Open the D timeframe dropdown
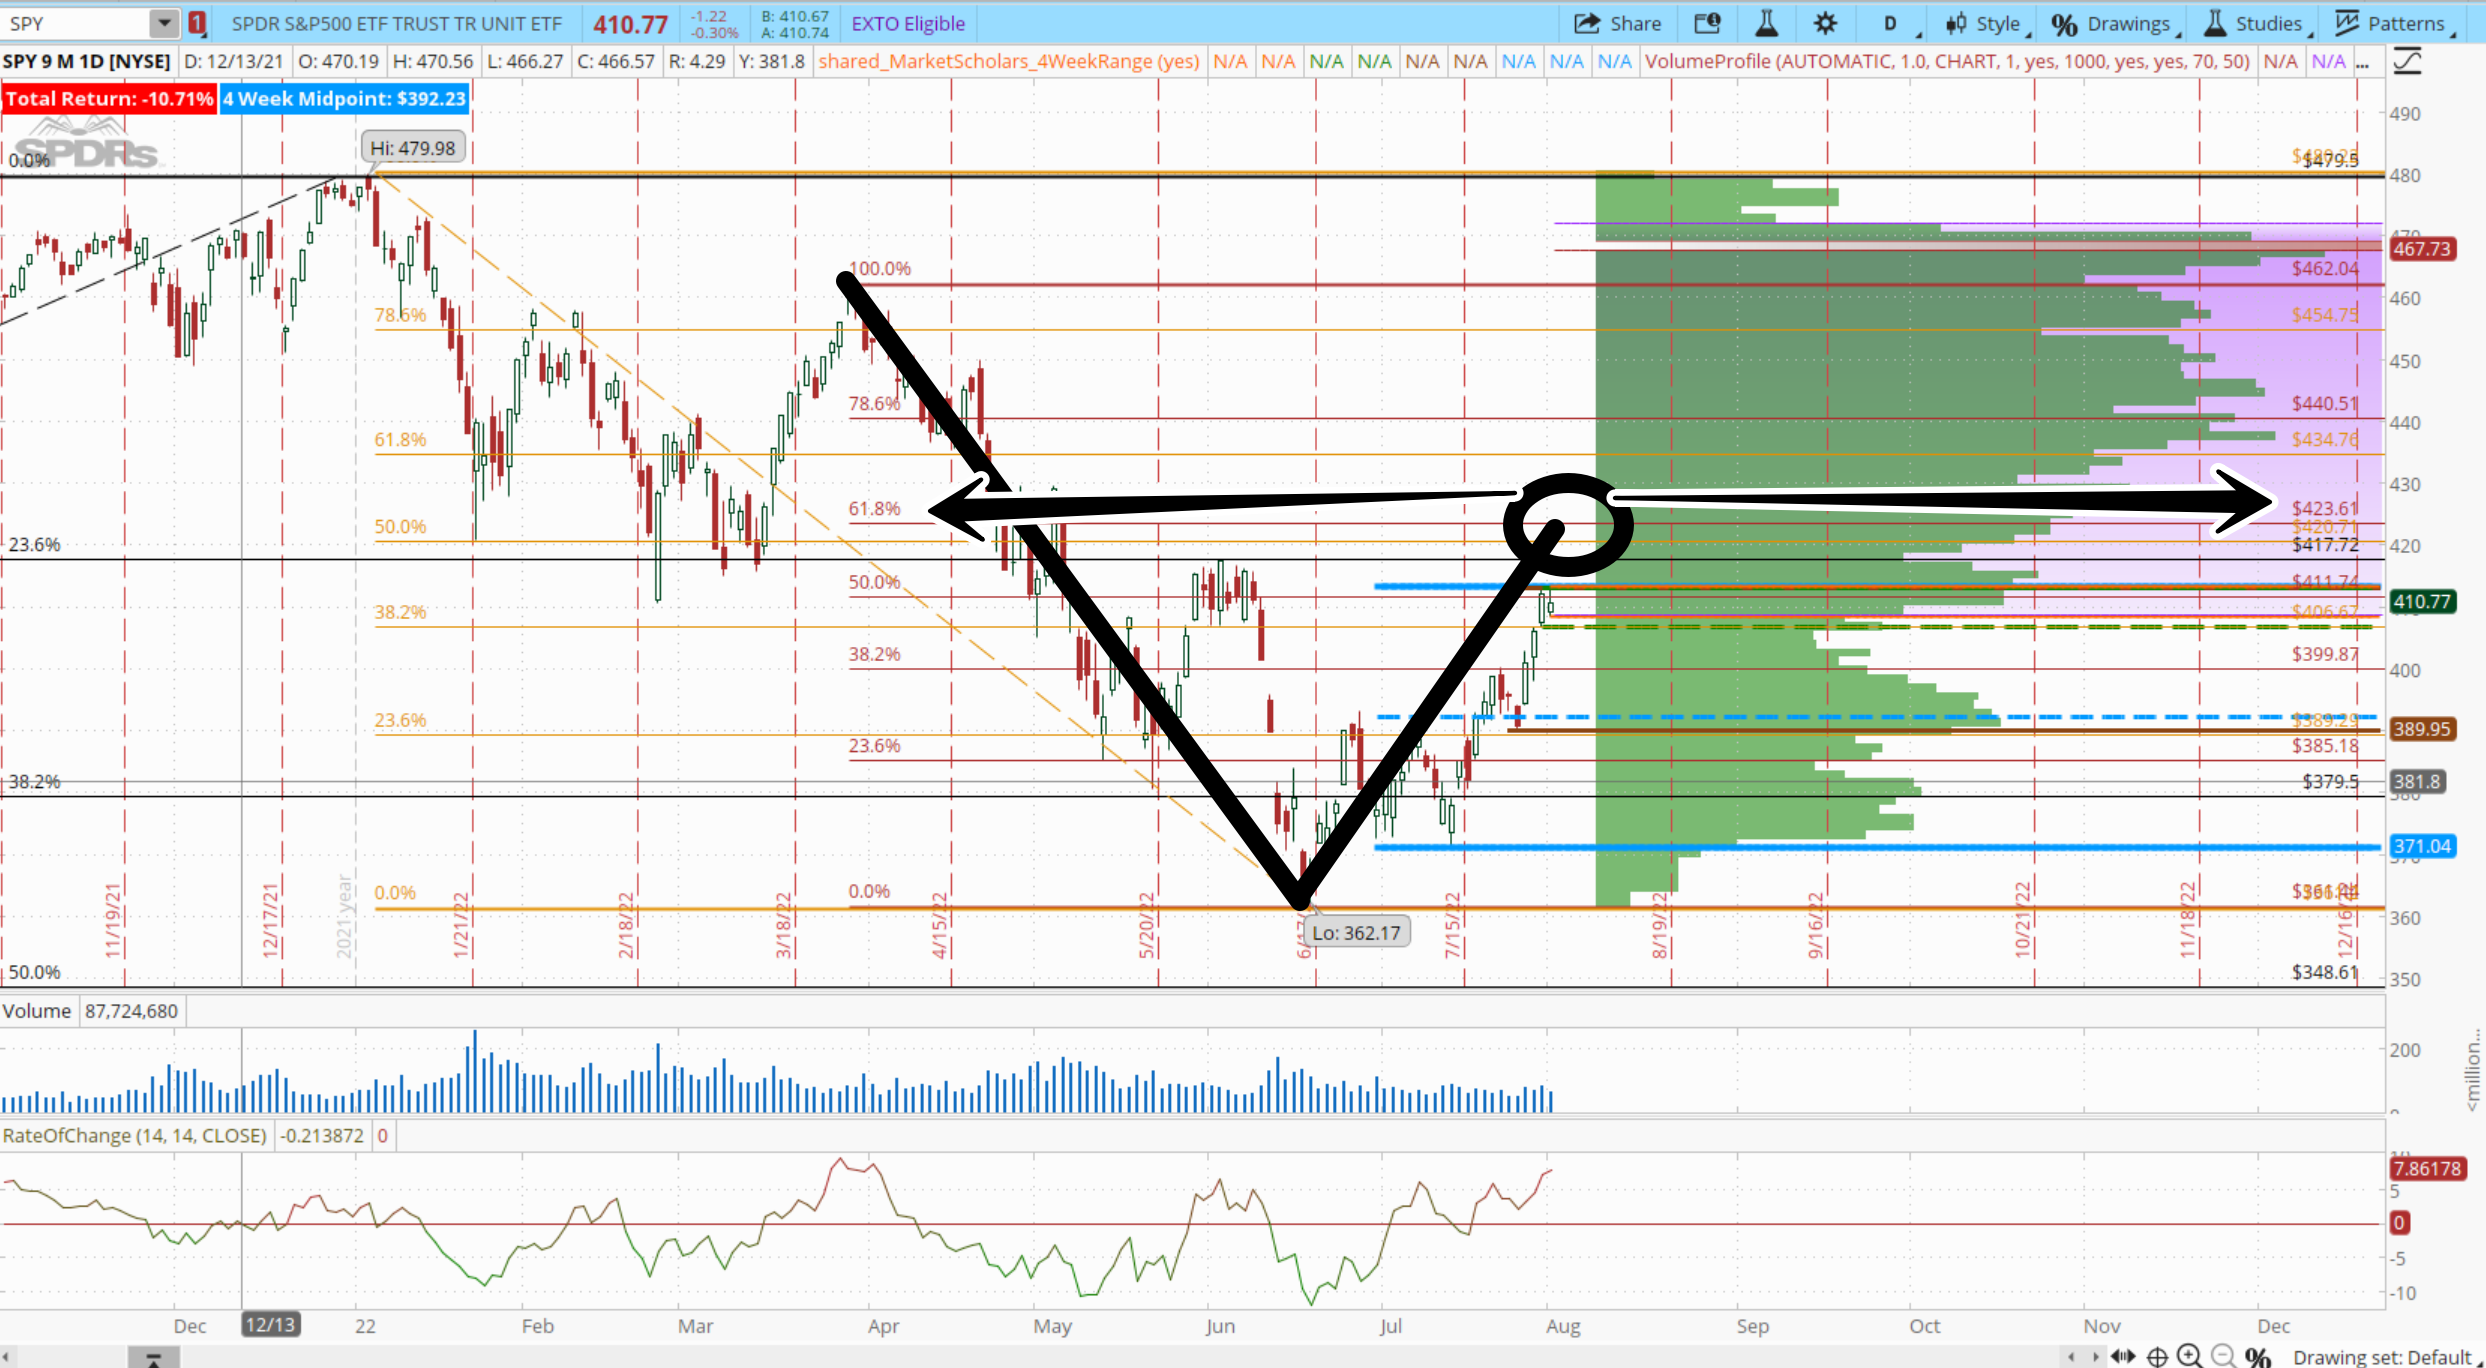 [1890, 23]
